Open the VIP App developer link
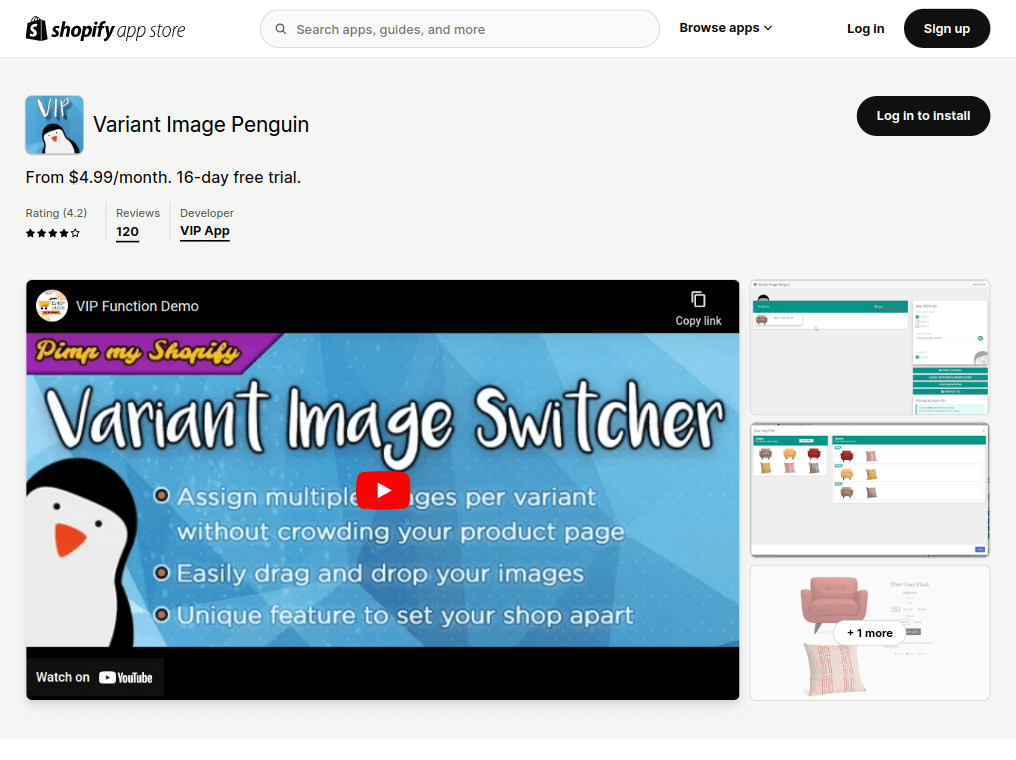The image size is (1016, 760). tap(204, 231)
